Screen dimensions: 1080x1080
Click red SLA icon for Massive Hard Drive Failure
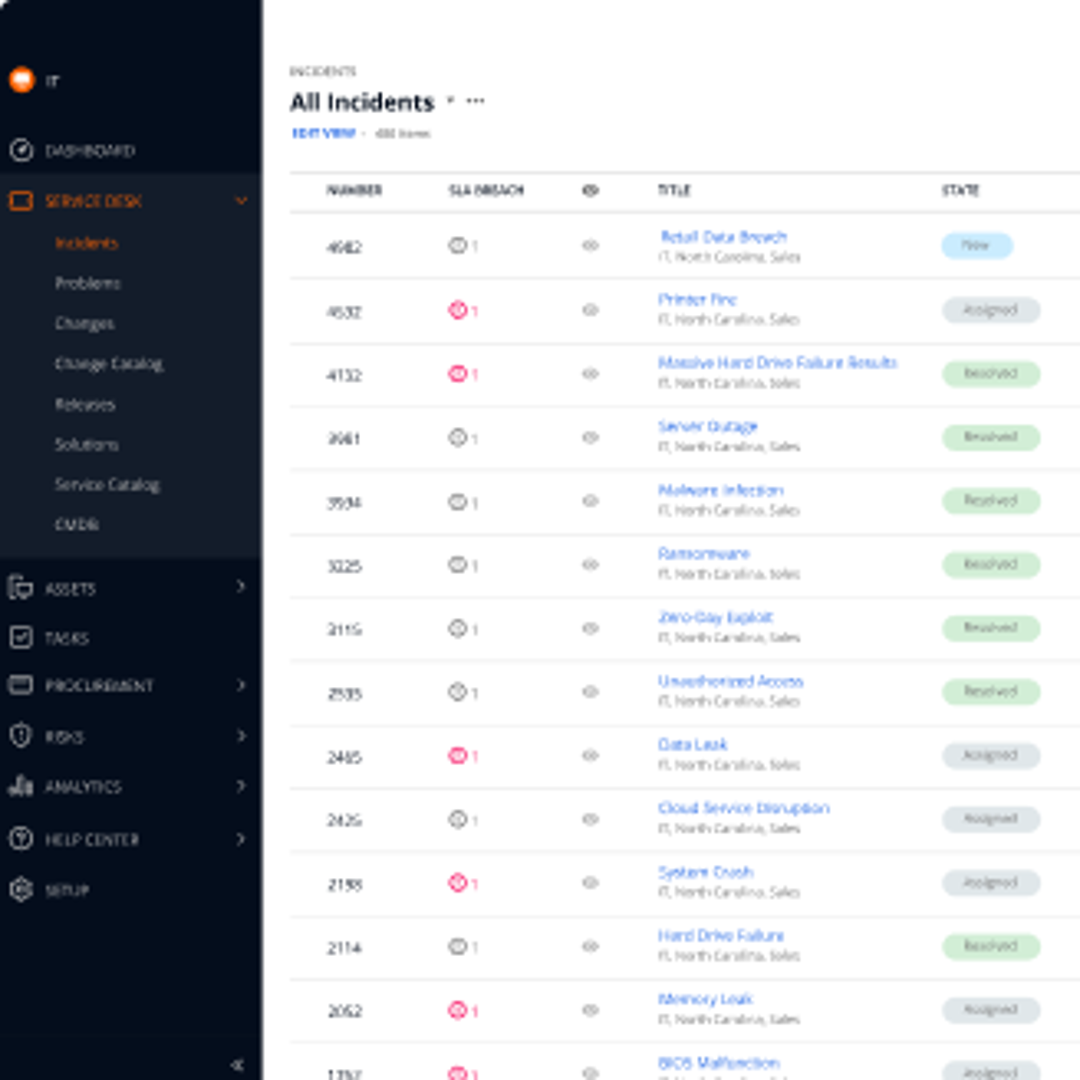pos(458,374)
